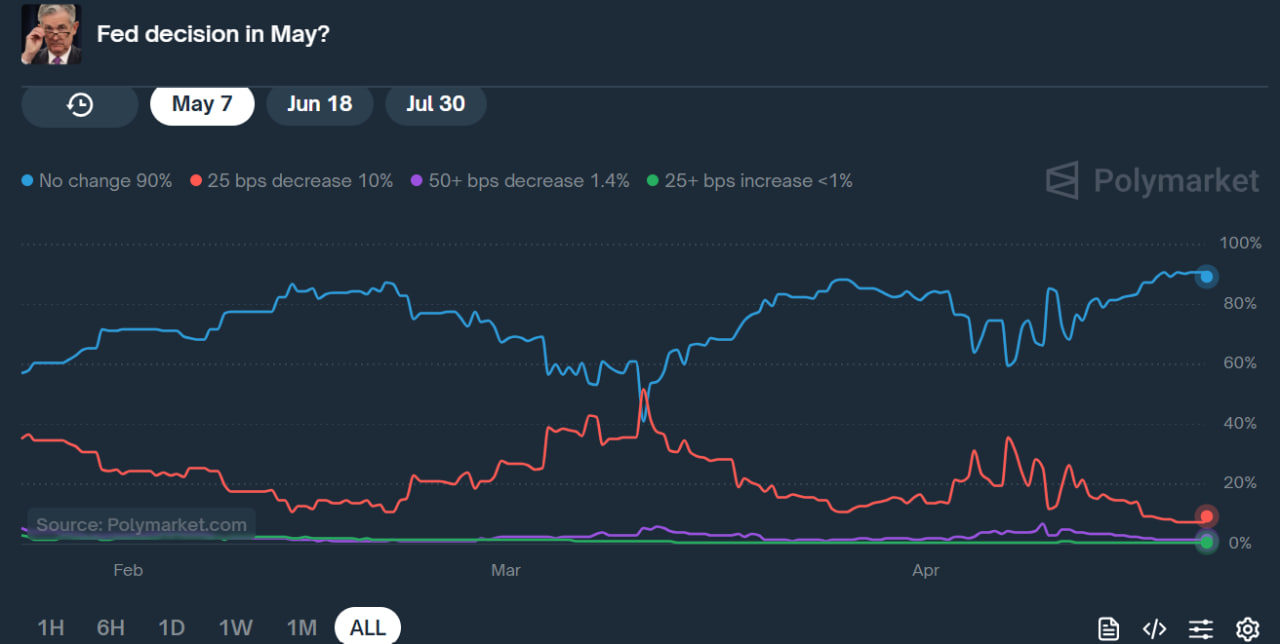This screenshot has height=644, width=1280.
Task: Open chart filter sliders icon
Action: [x=1200, y=629]
